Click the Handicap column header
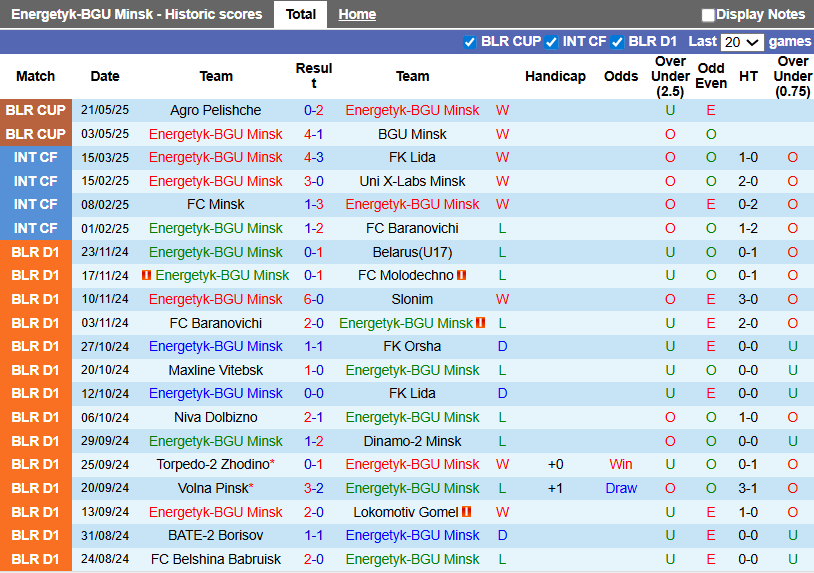 tap(555, 76)
